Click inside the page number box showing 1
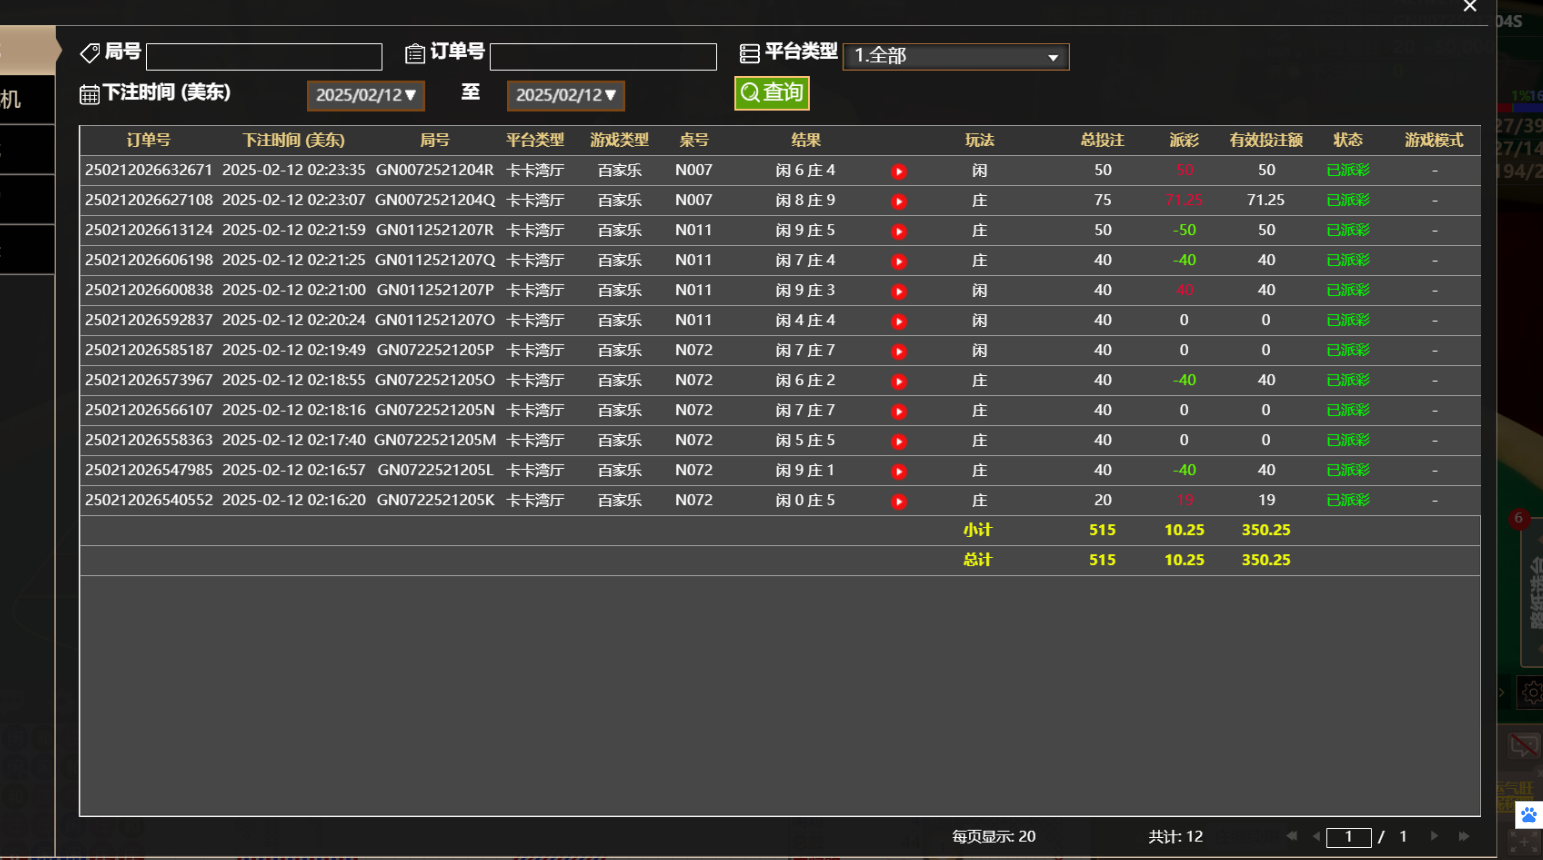 [x=1349, y=836]
